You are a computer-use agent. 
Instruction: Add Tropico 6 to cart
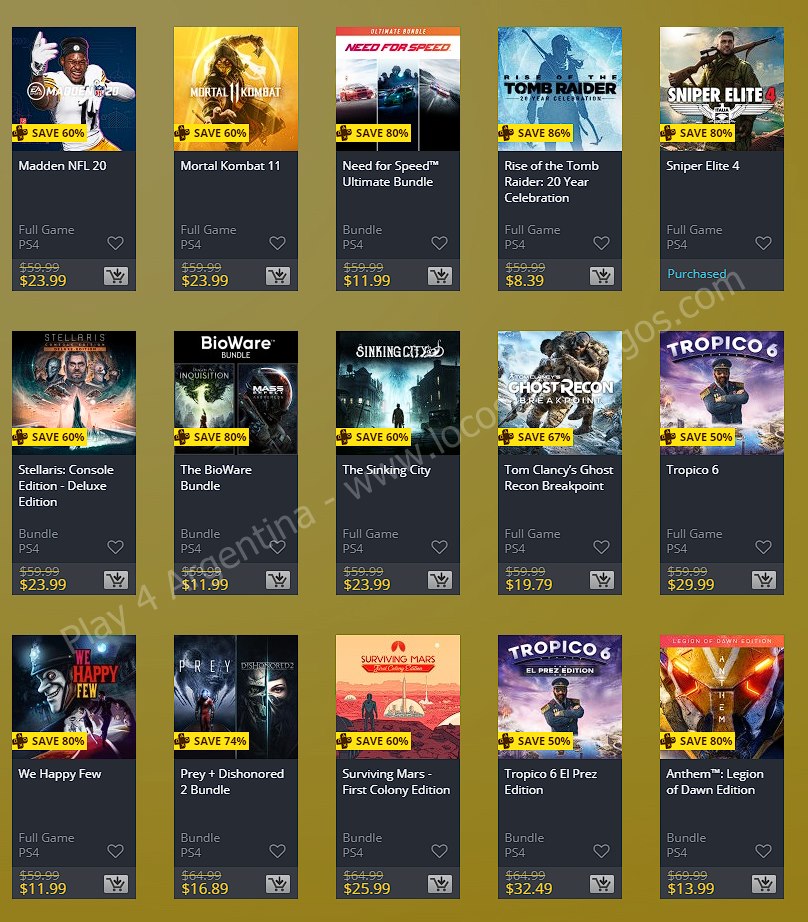764,580
